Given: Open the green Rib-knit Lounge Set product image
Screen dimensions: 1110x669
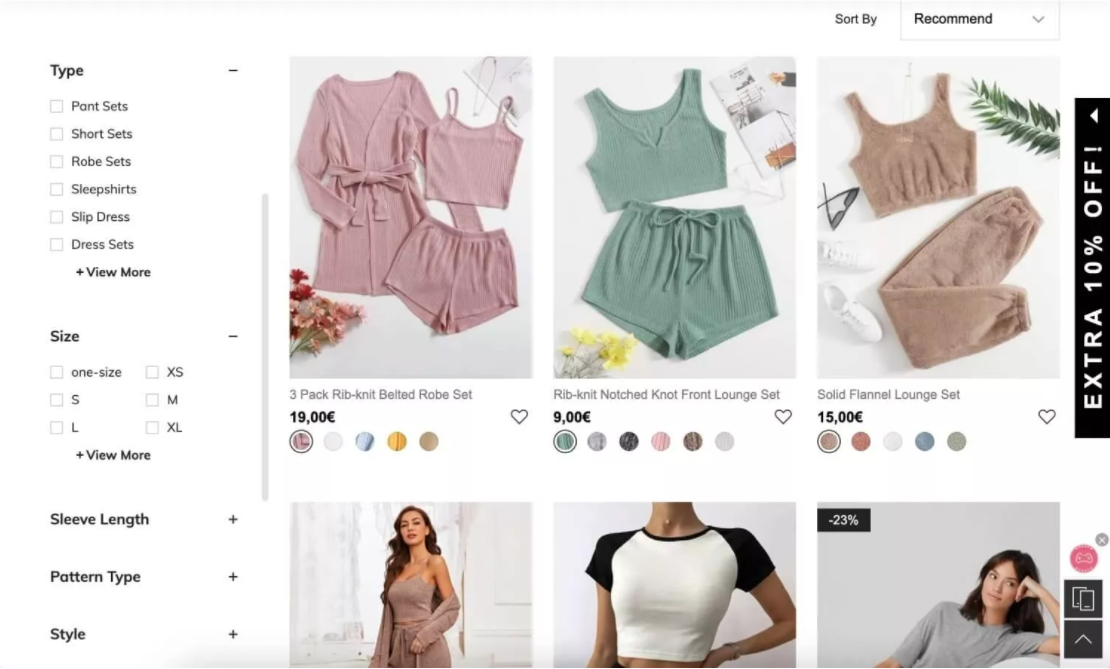Looking at the screenshot, I should pyautogui.click(x=674, y=217).
